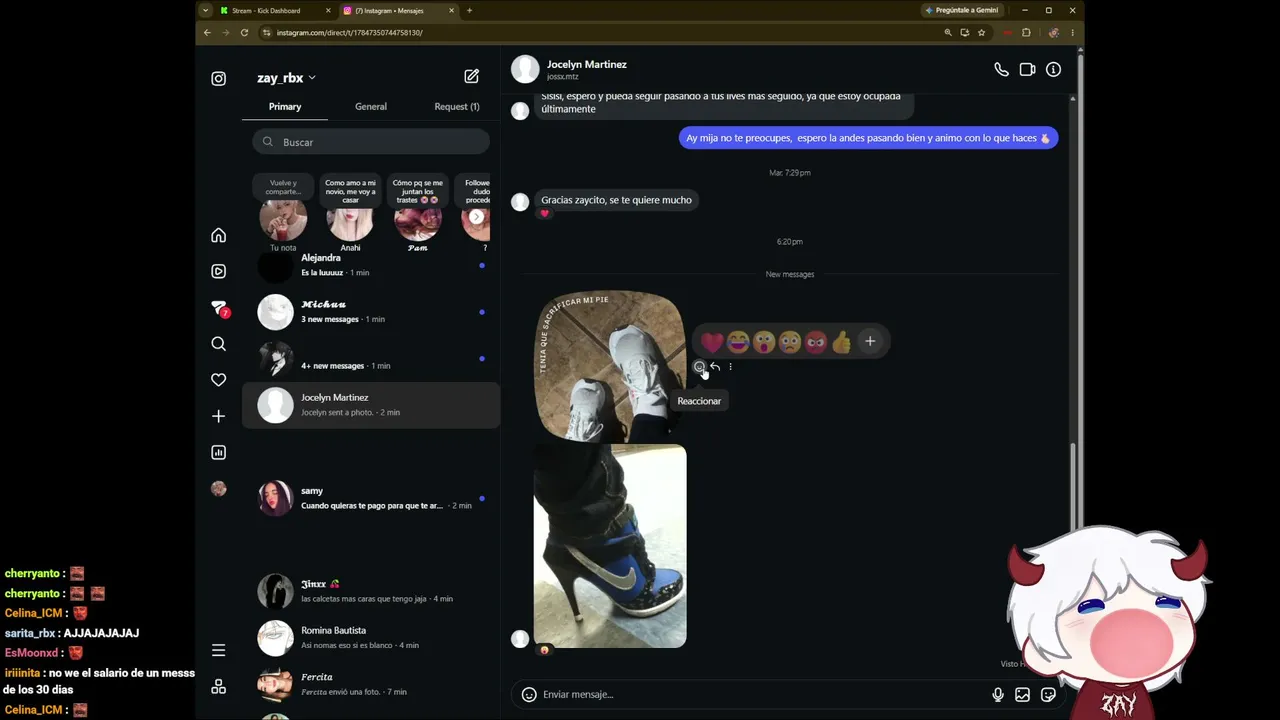Viewport: 1280px width, 720px height.
Task: Click Pregúntale a Gemini button
Action: coord(962,10)
